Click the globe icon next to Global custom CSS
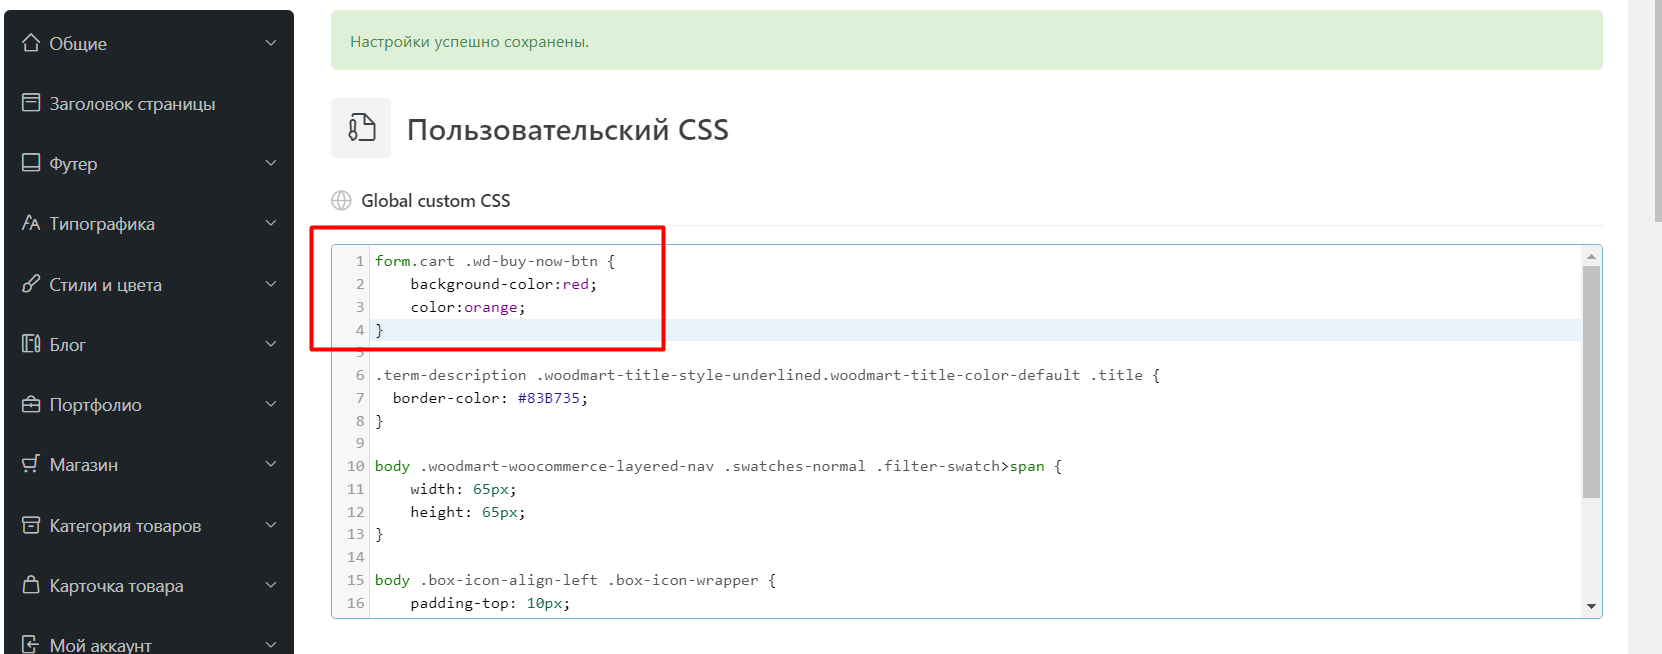 pos(341,200)
